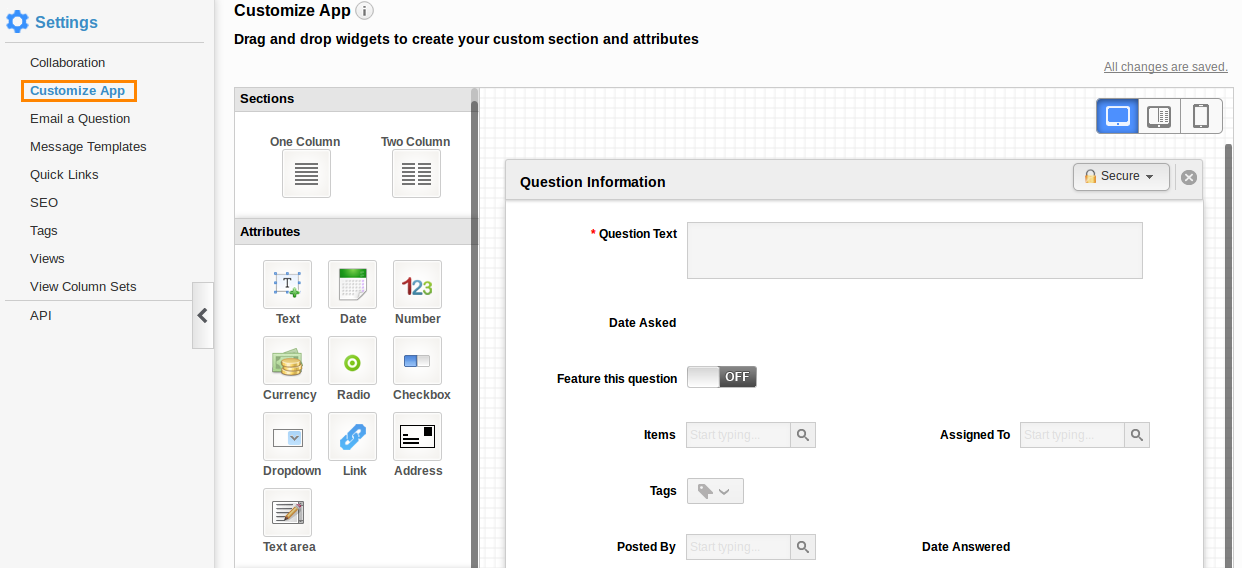Select the Link attribute icon
Image resolution: width=1242 pixels, height=568 pixels.
click(x=352, y=437)
